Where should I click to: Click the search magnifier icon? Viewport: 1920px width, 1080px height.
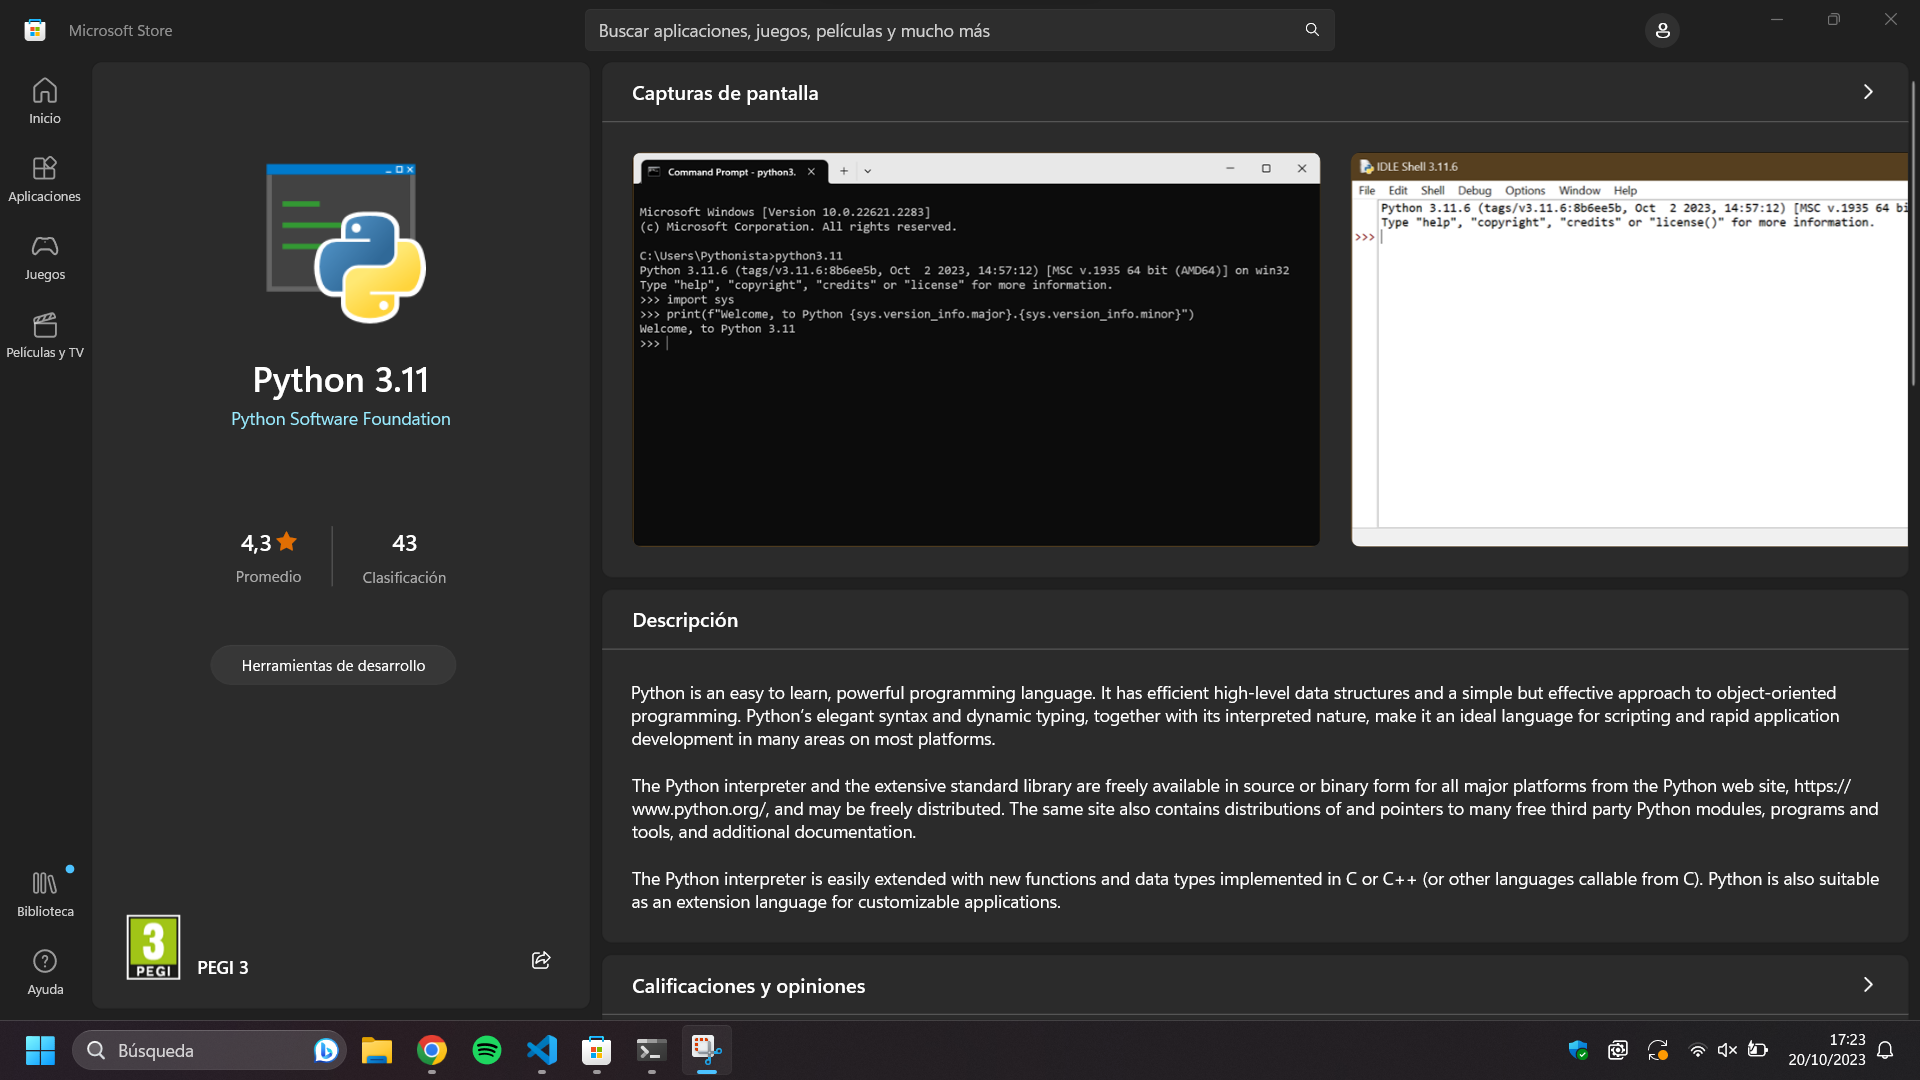click(1311, 30)
